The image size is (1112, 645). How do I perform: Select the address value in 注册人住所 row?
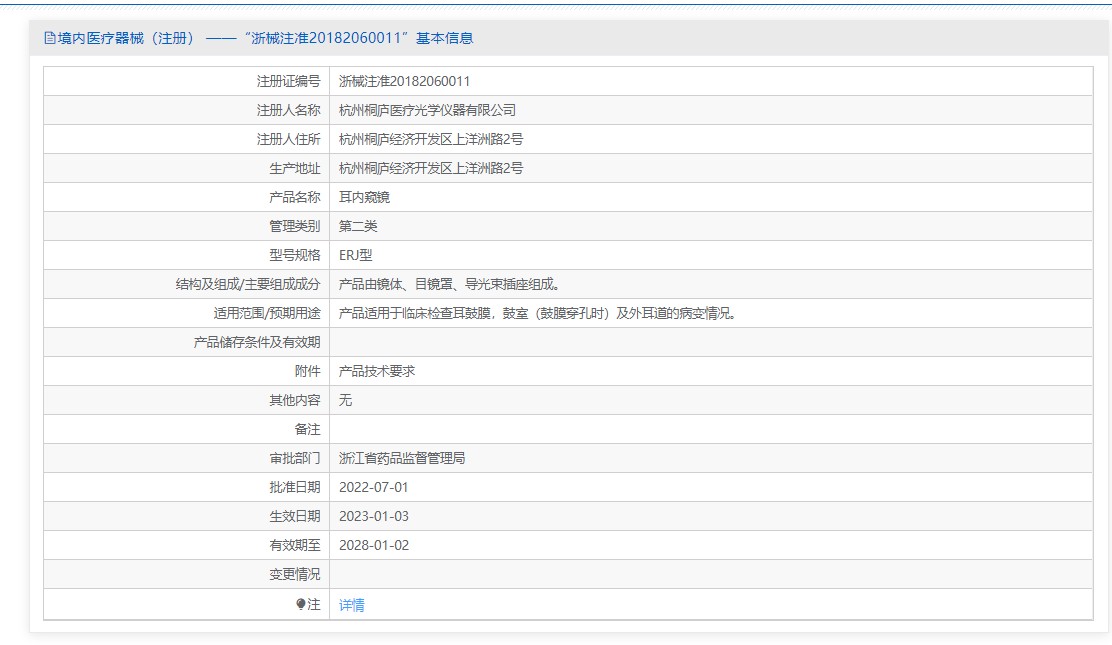[x=430, y=140]
